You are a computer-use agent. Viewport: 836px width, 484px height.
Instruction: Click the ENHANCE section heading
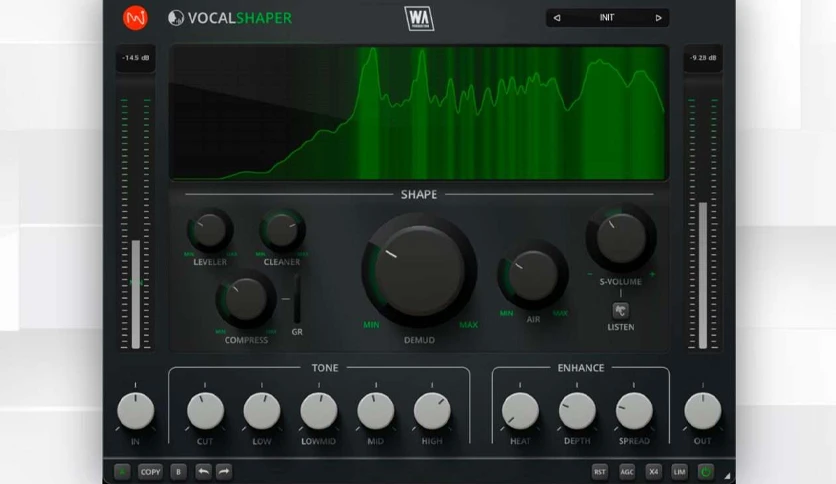click(x=581, y=368)
